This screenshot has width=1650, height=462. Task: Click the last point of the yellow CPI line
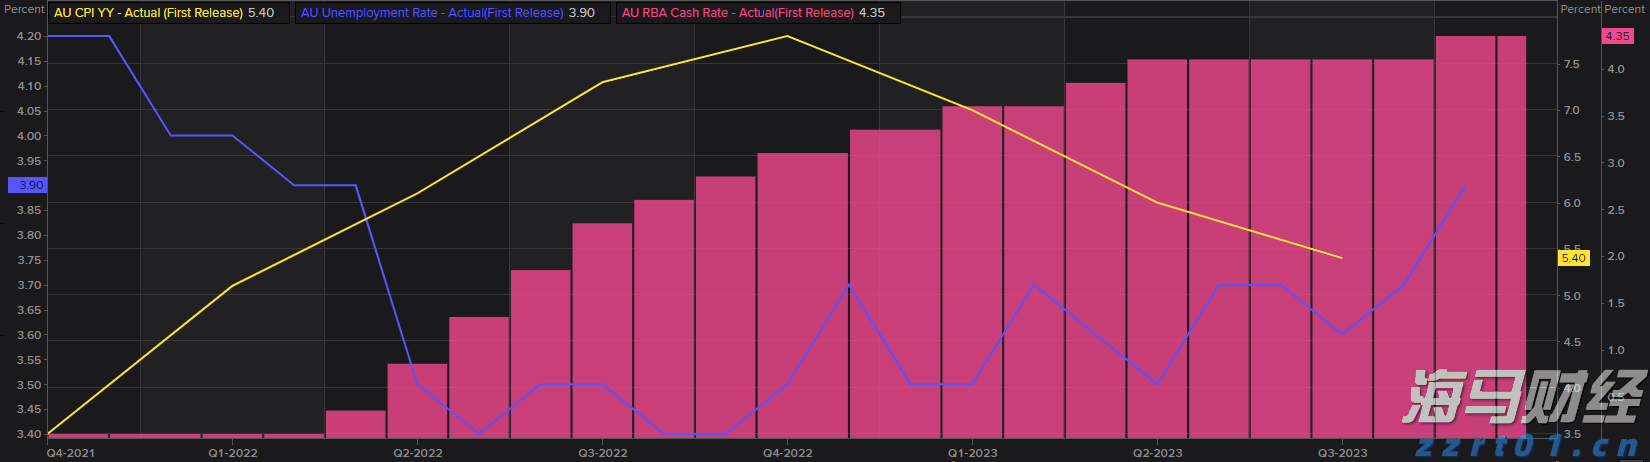point(1341,258)
